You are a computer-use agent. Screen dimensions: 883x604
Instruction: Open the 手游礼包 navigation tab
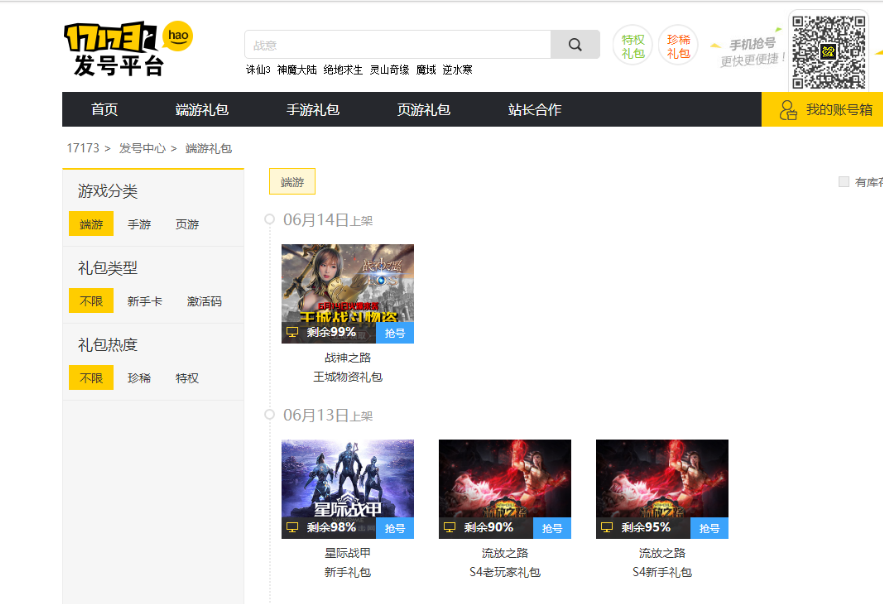(x=313, y=109)
